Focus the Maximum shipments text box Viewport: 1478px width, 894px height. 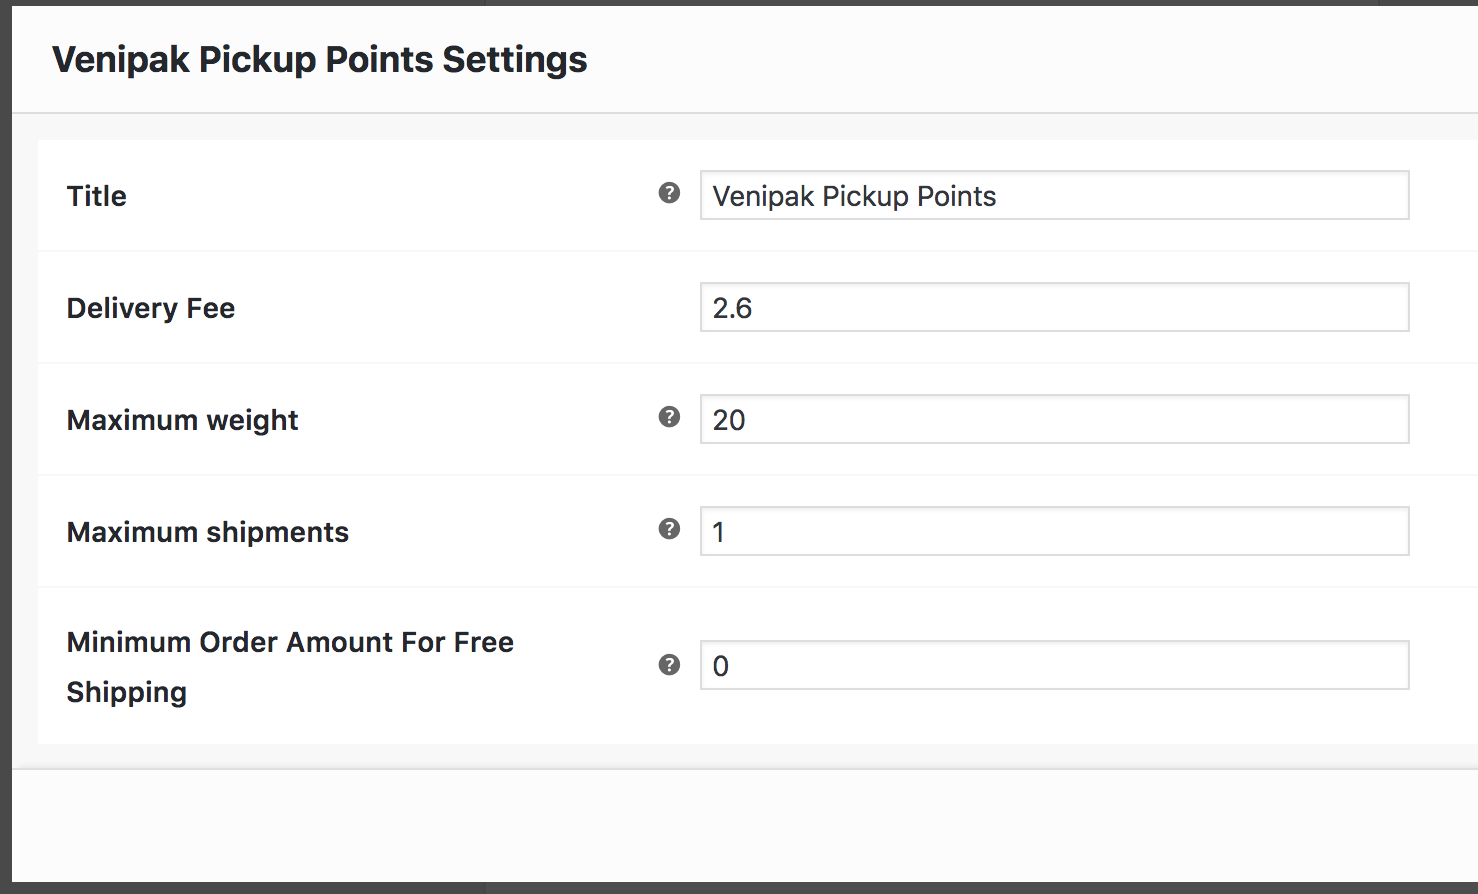1054,532
